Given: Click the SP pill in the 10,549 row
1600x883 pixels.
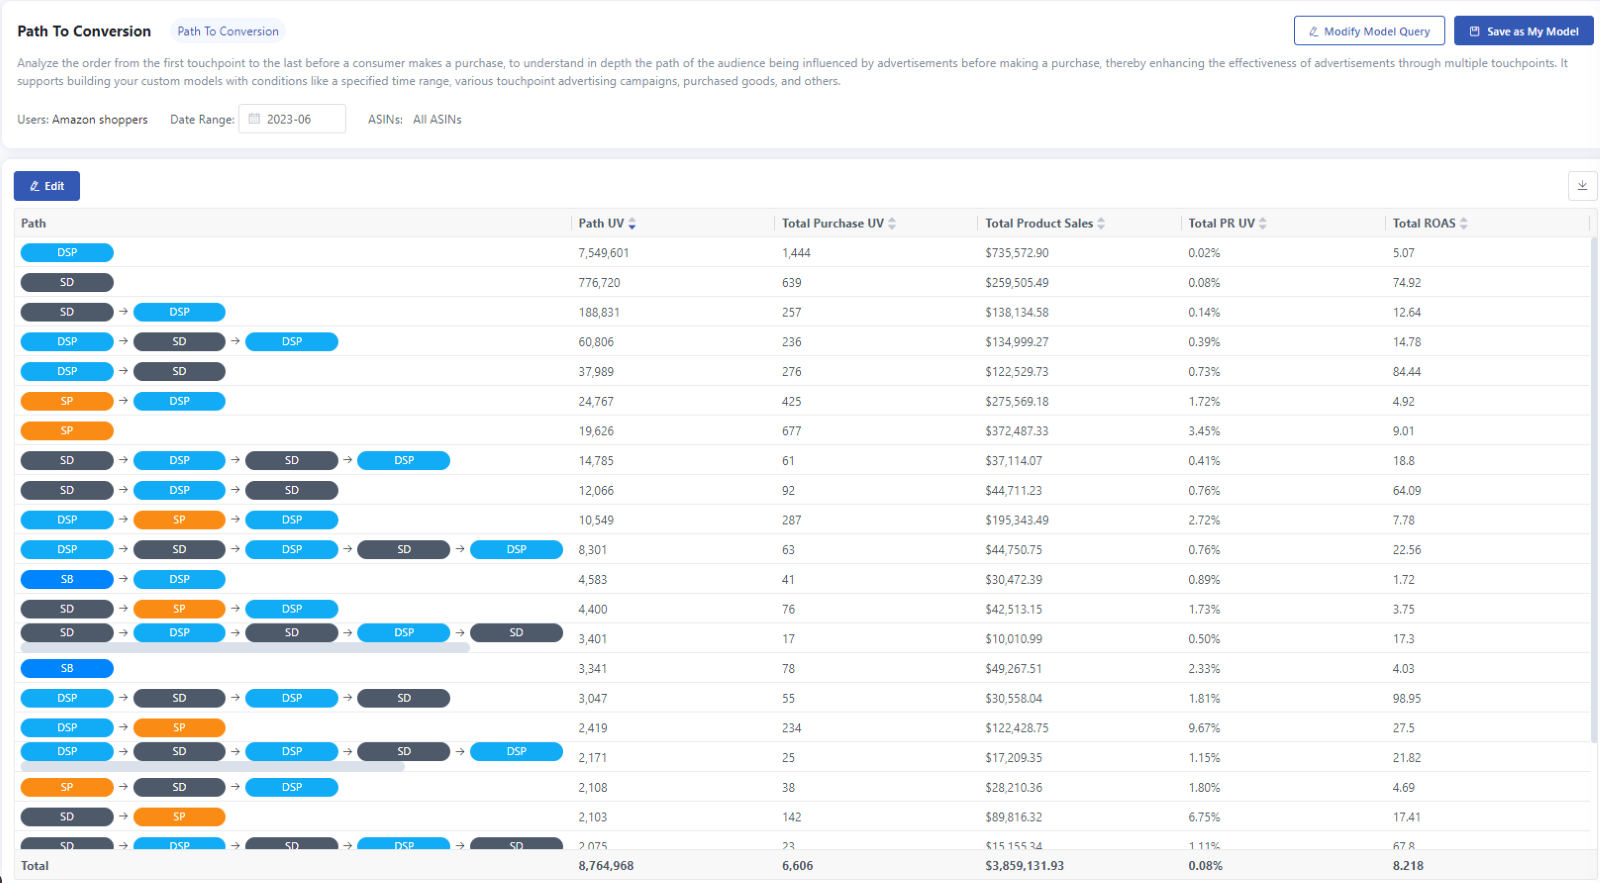Looking at the screenshot, I should coord(179,520).
